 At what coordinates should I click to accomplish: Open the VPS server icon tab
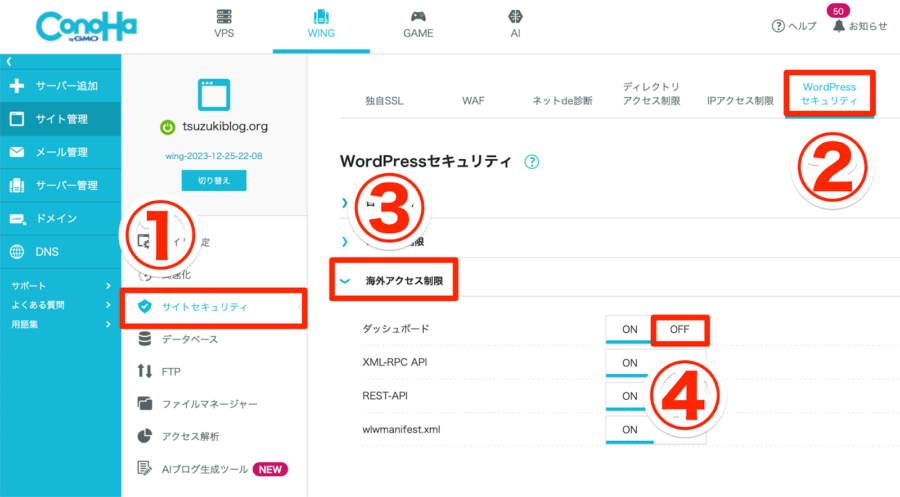click(224, 16)
